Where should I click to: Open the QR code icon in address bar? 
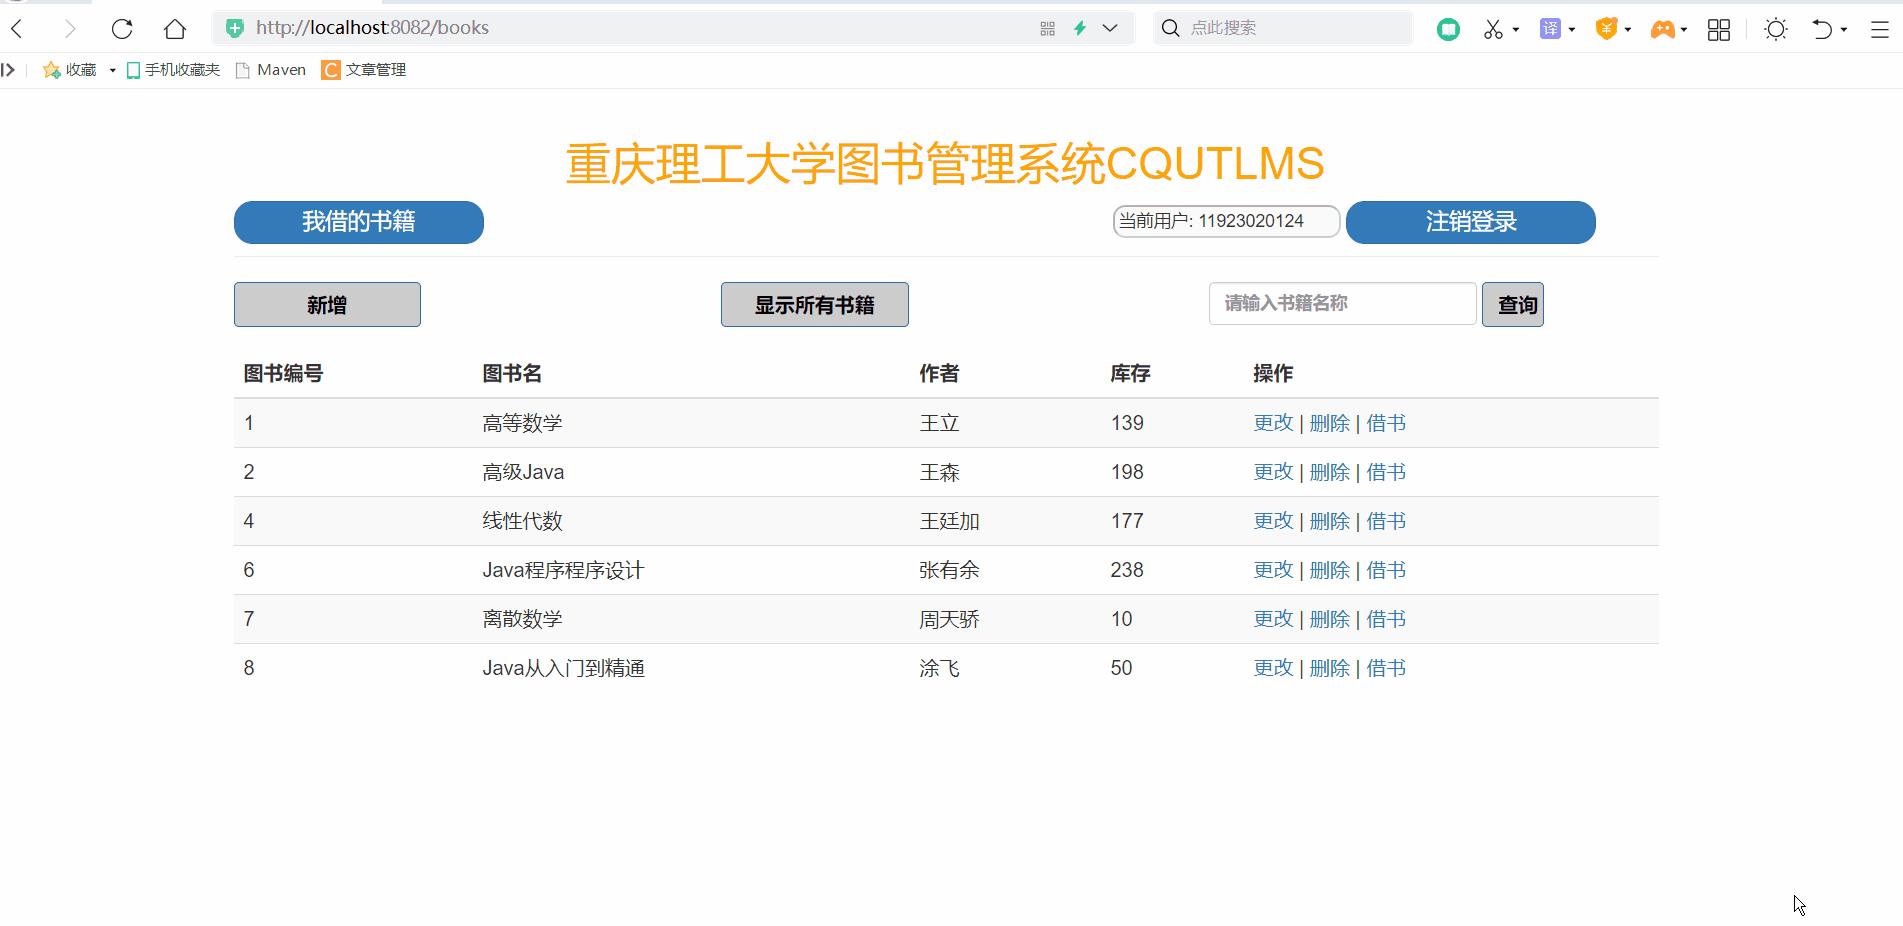coord(1047,29)
